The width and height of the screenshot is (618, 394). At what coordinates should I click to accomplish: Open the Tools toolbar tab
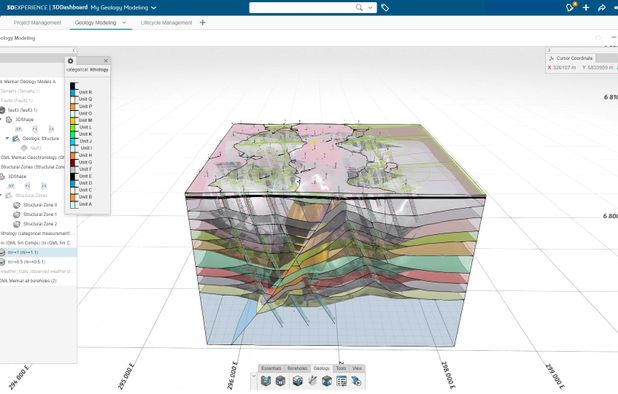coord(341,368)
